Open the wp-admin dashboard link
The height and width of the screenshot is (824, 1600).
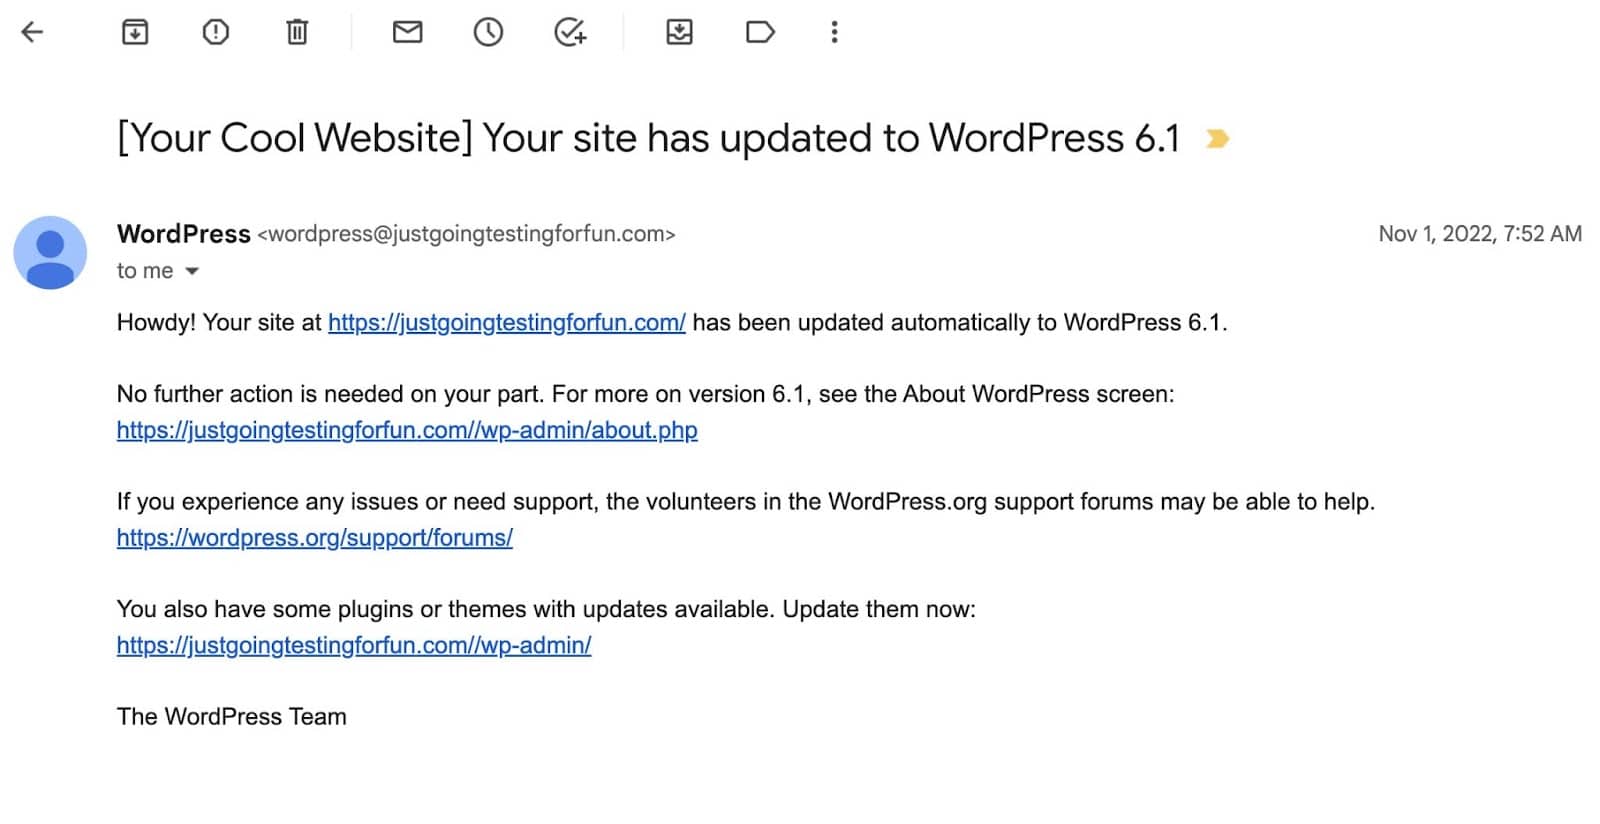click(354, 645)
